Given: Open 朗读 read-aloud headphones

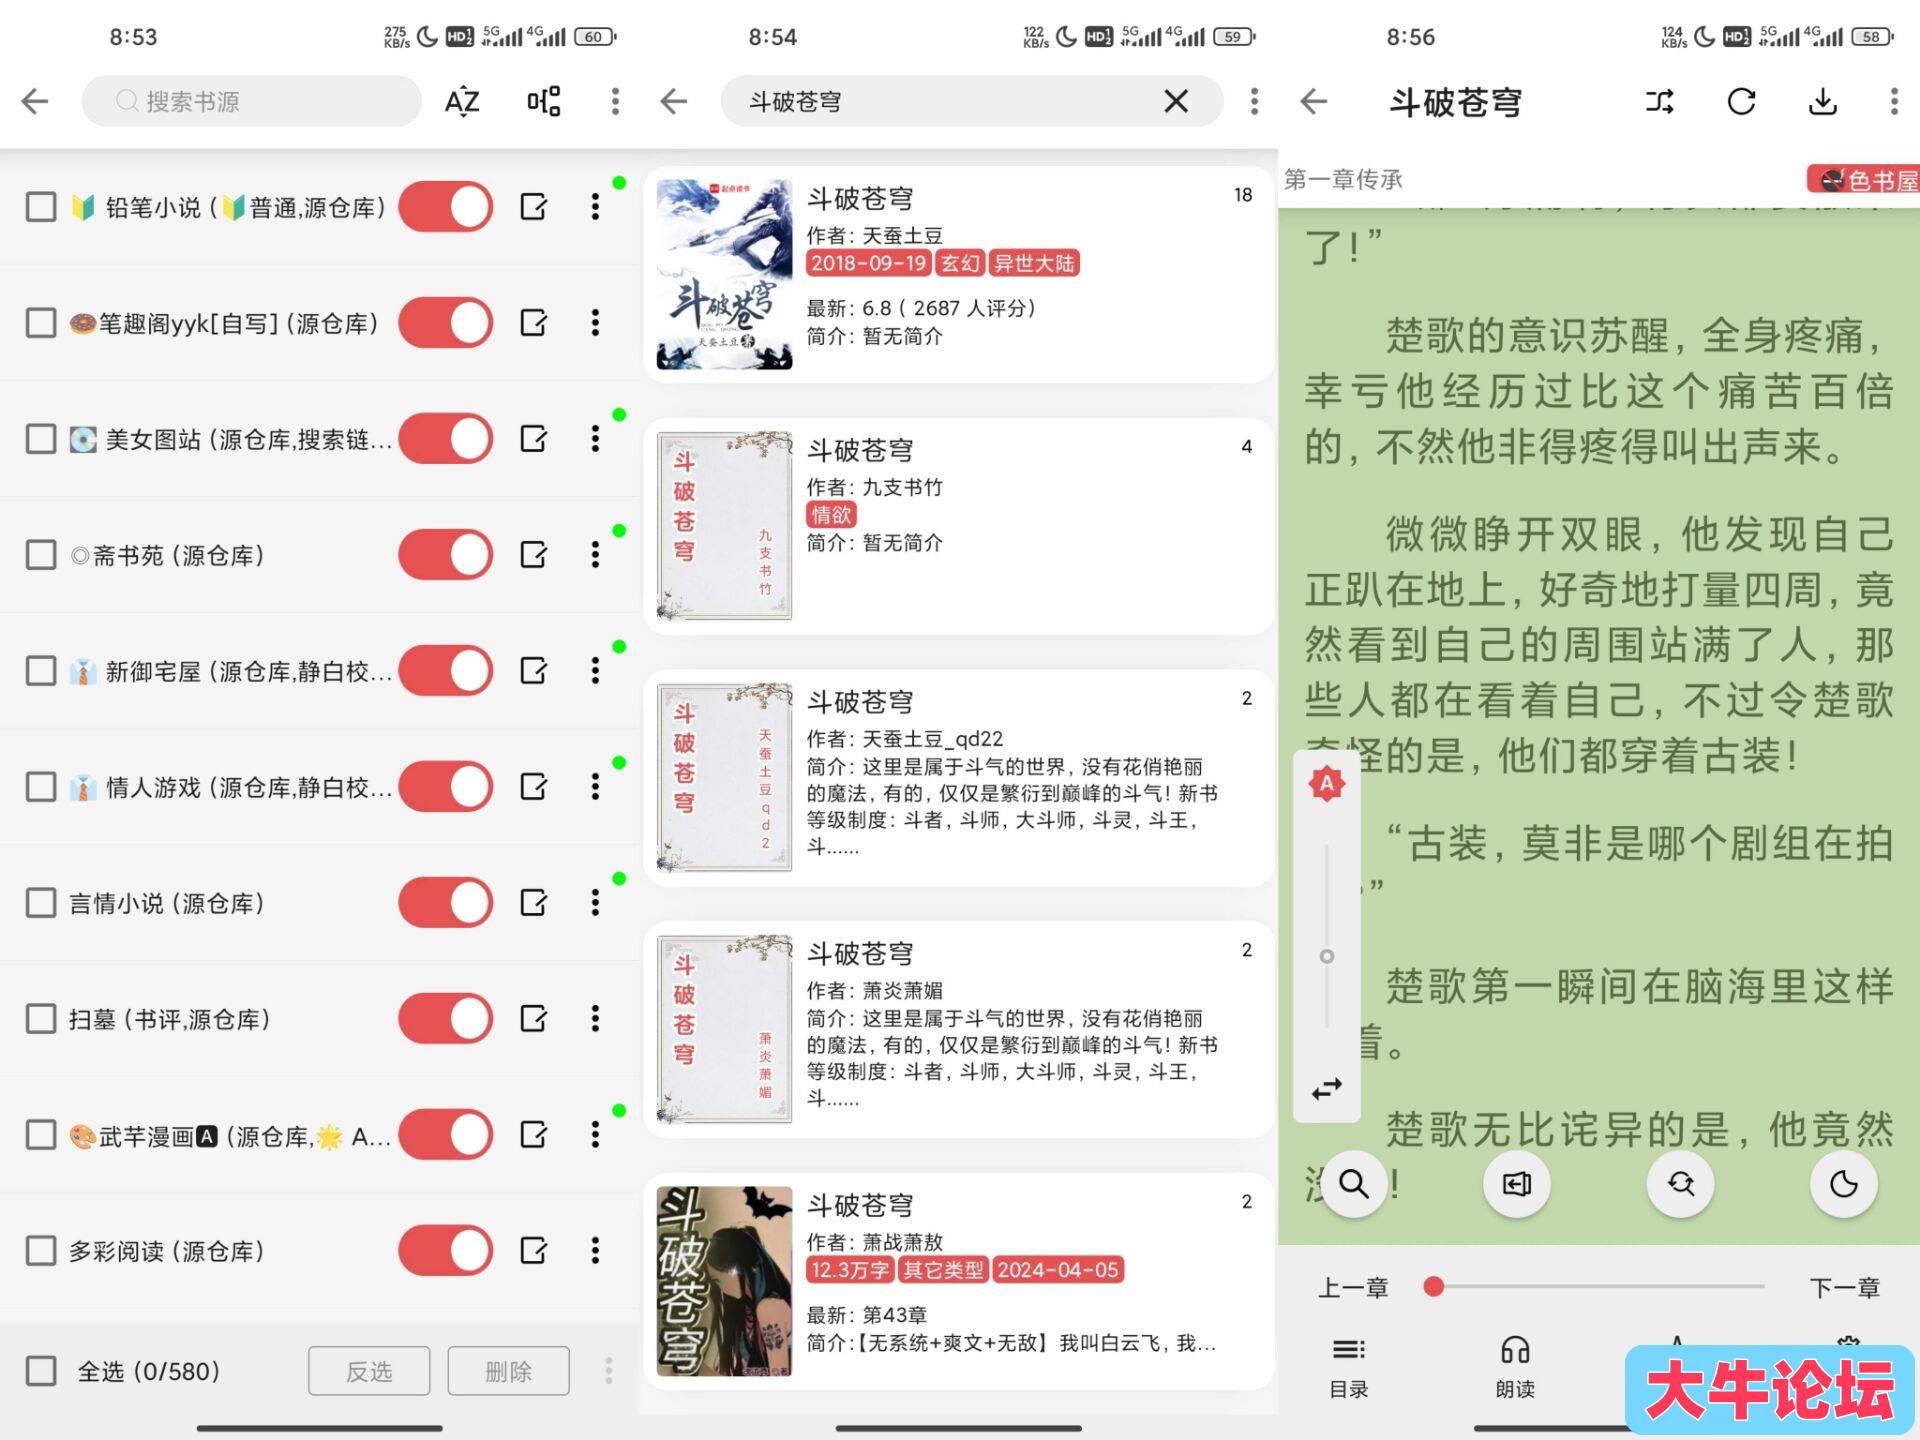Looking at the screenshot, I should (x=1515, y=1366).
